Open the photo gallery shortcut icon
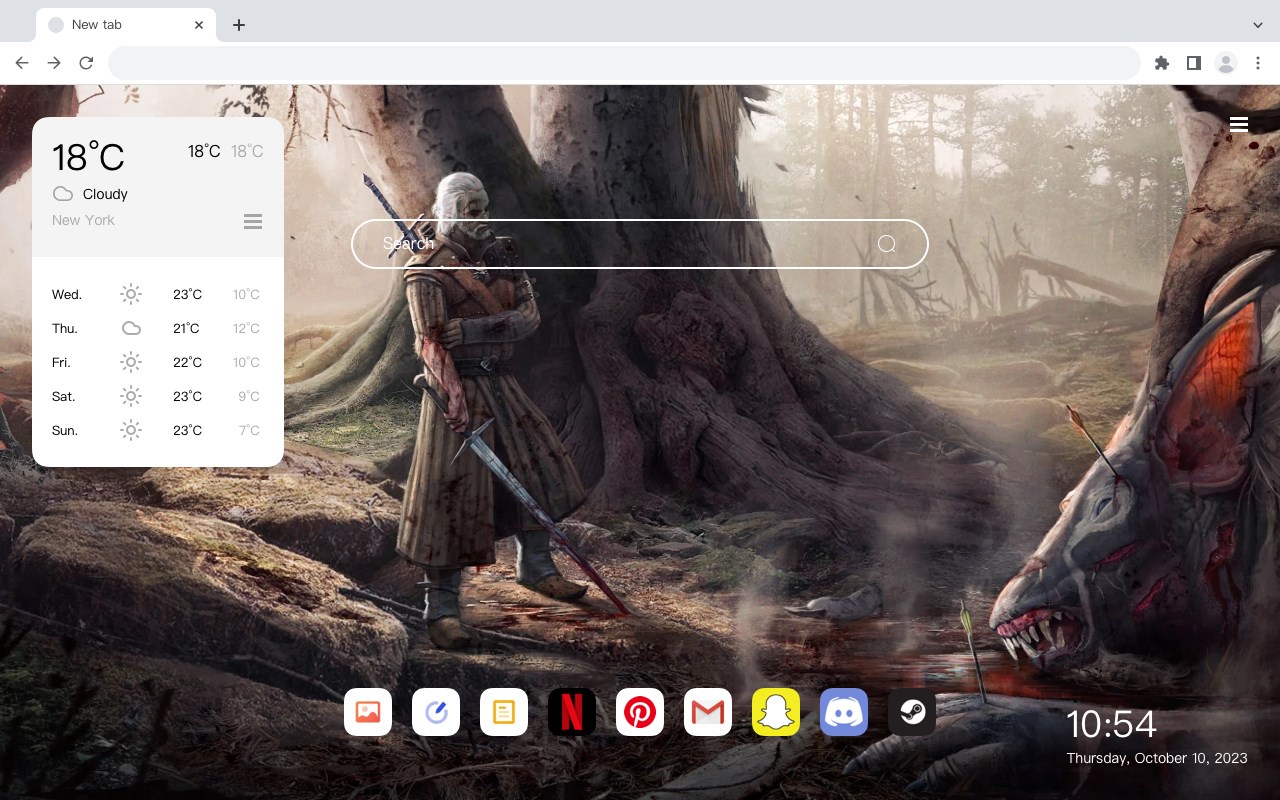The height and width of the screenshot is (800, 1280). (368, 712)
